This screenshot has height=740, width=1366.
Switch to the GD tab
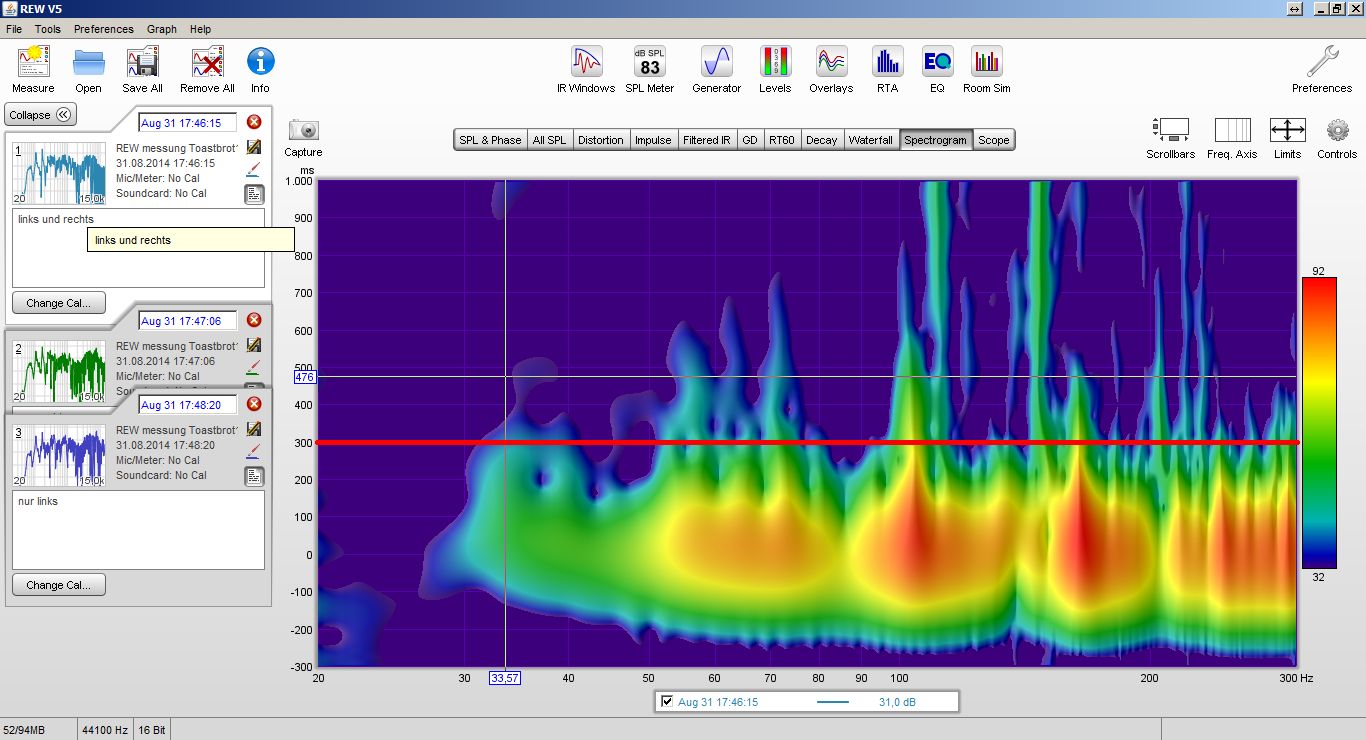coord(750,140)
